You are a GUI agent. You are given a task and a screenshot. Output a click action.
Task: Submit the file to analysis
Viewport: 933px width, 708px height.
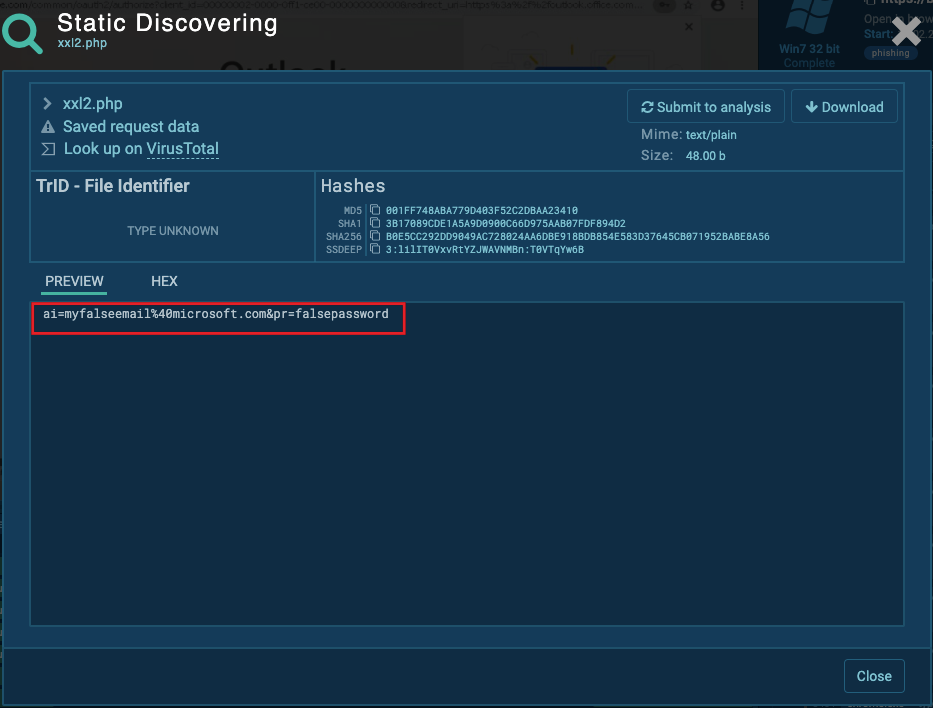click(x=706, y=106)
